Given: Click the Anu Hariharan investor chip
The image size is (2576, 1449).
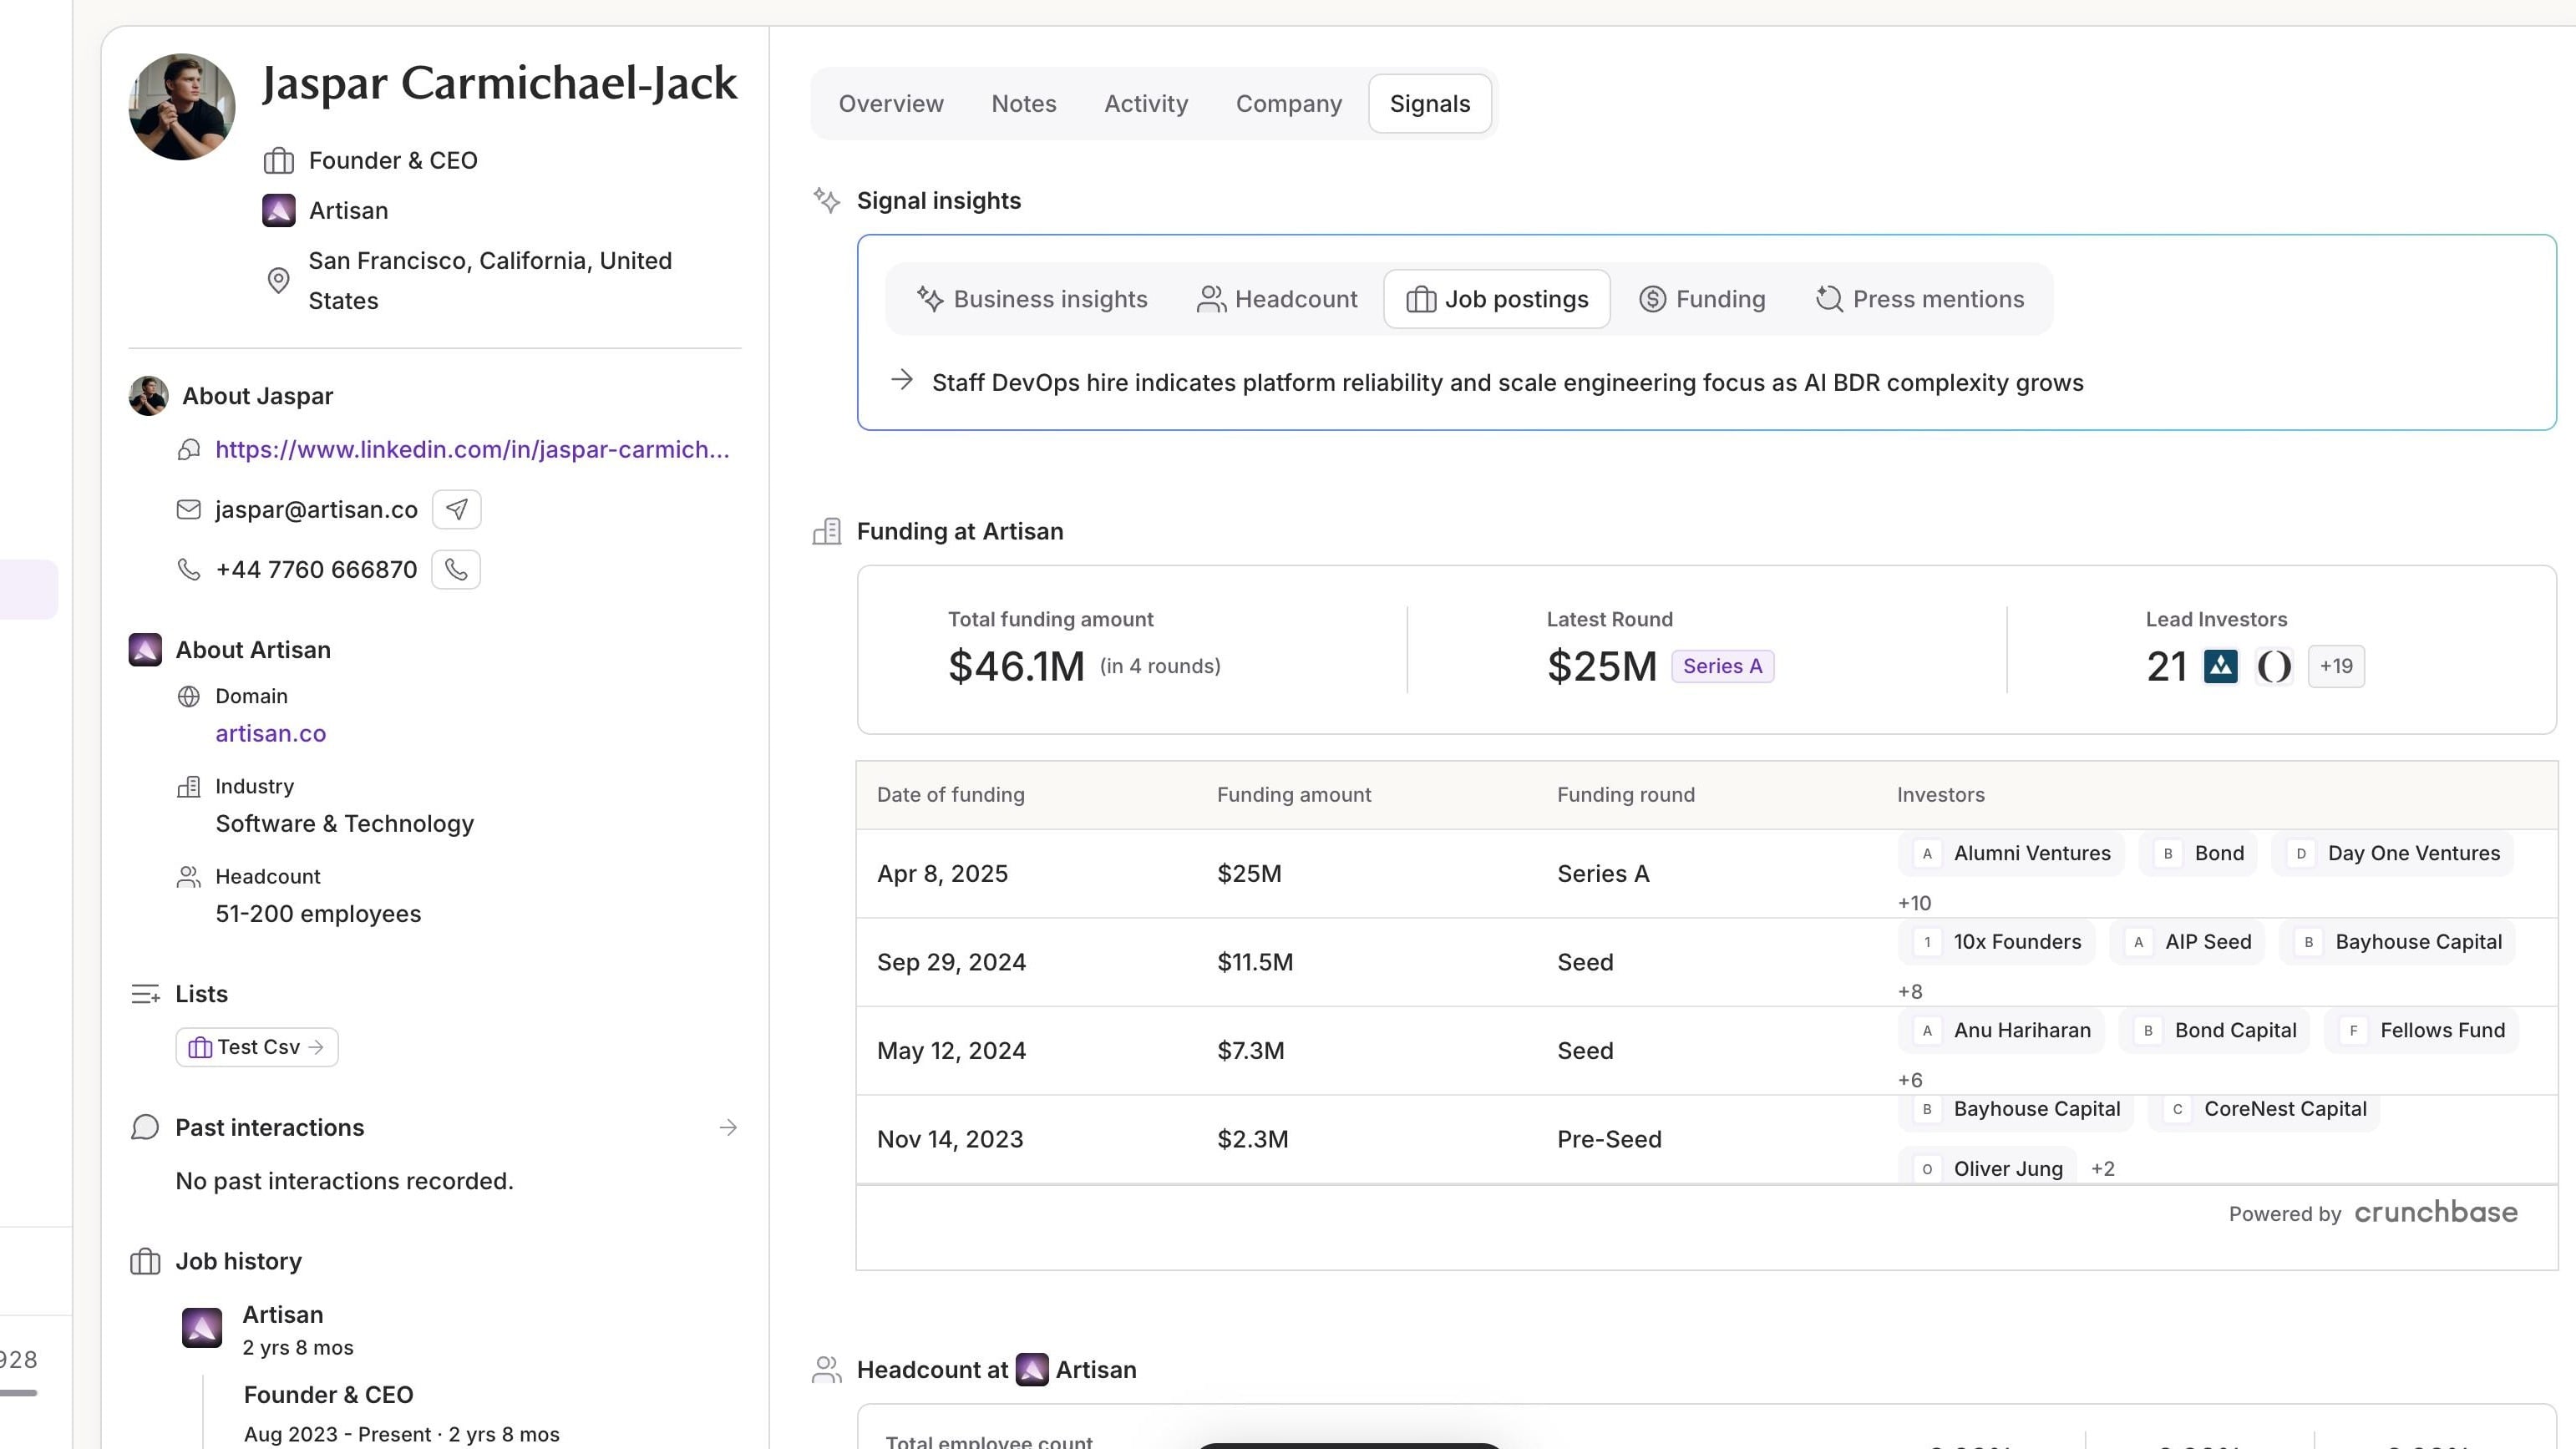Looking at the screenshot, I should tap(2001, 1031).
